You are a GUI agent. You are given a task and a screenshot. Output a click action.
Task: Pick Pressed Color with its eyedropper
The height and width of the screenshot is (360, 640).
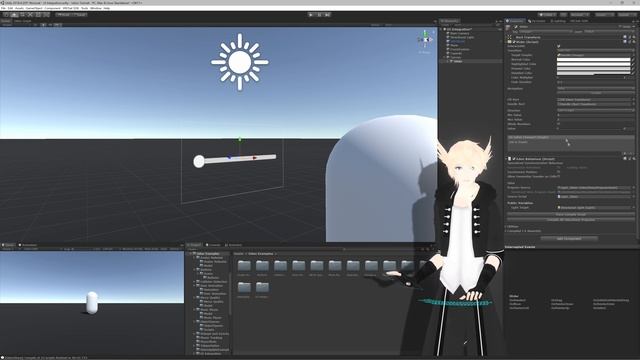[x=633, y=69]
